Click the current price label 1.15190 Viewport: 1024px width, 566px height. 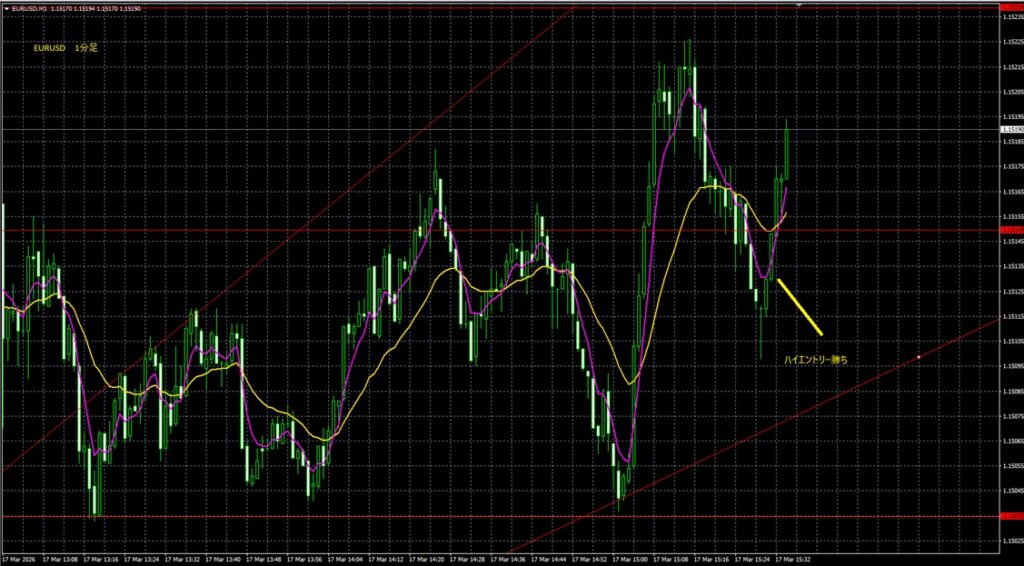(x=1010, y=129)
